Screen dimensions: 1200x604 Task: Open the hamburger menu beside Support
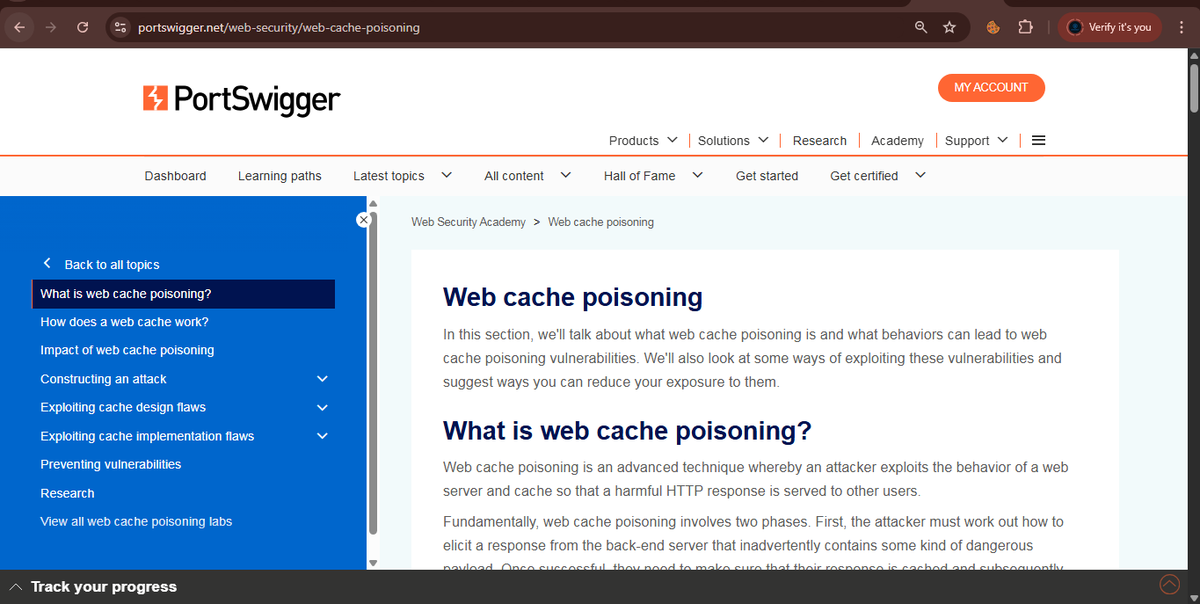tap(1038, 140)
